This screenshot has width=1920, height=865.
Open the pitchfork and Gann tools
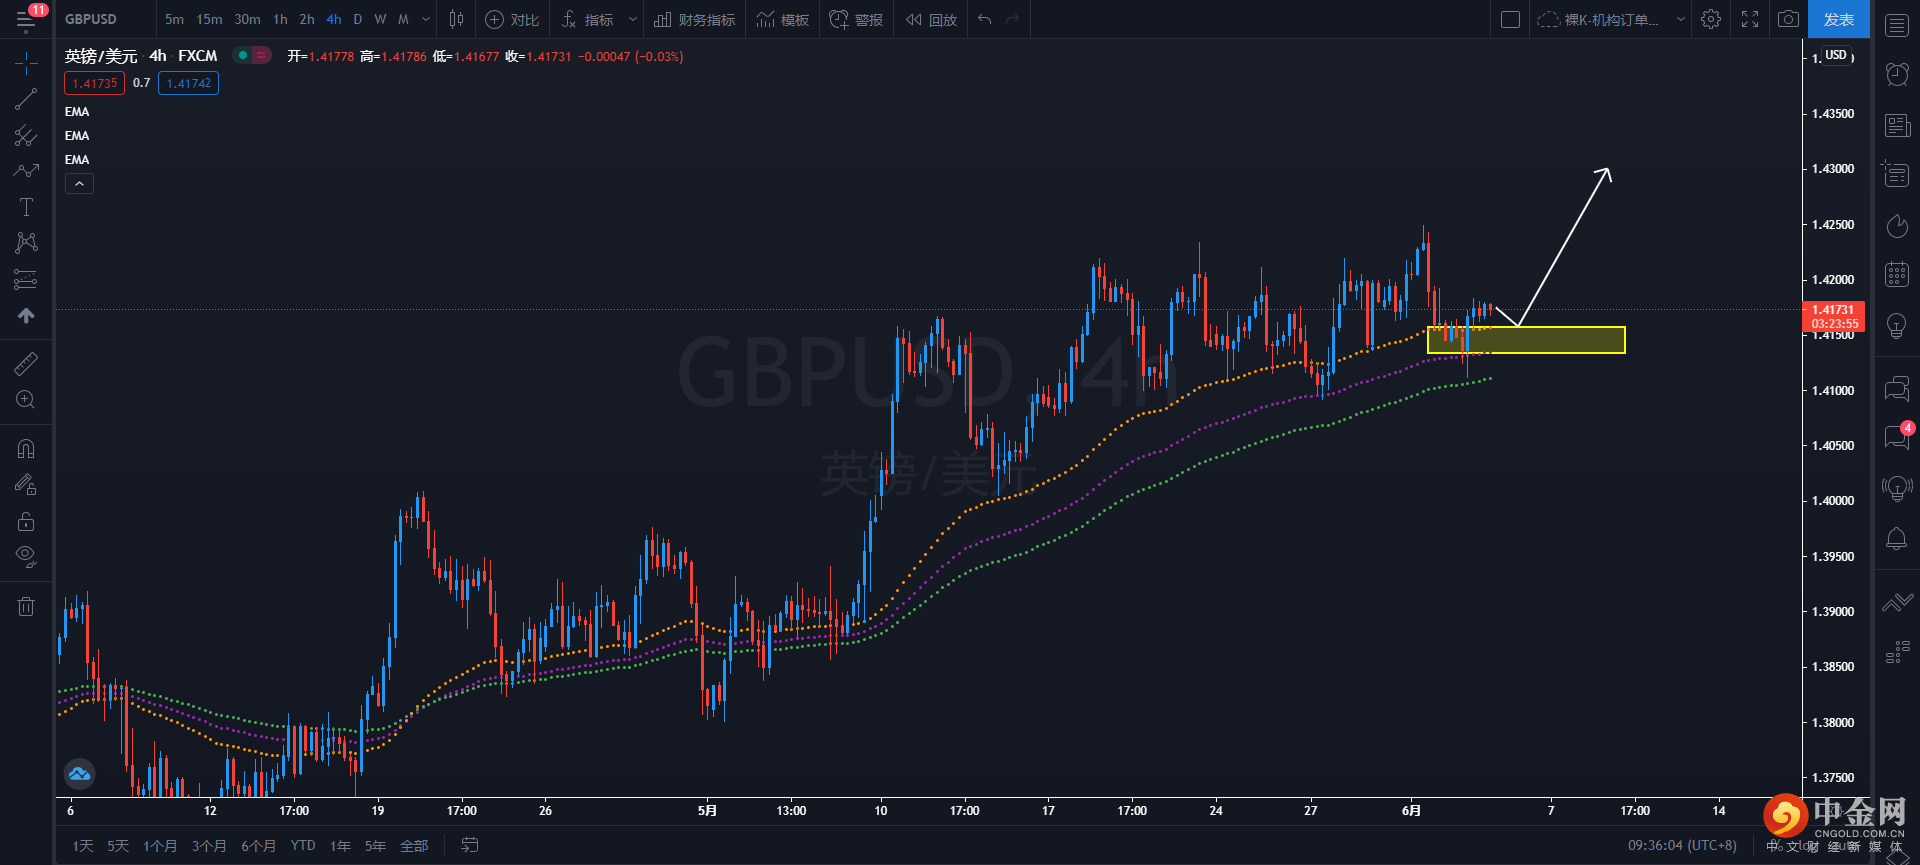[26, 136]
